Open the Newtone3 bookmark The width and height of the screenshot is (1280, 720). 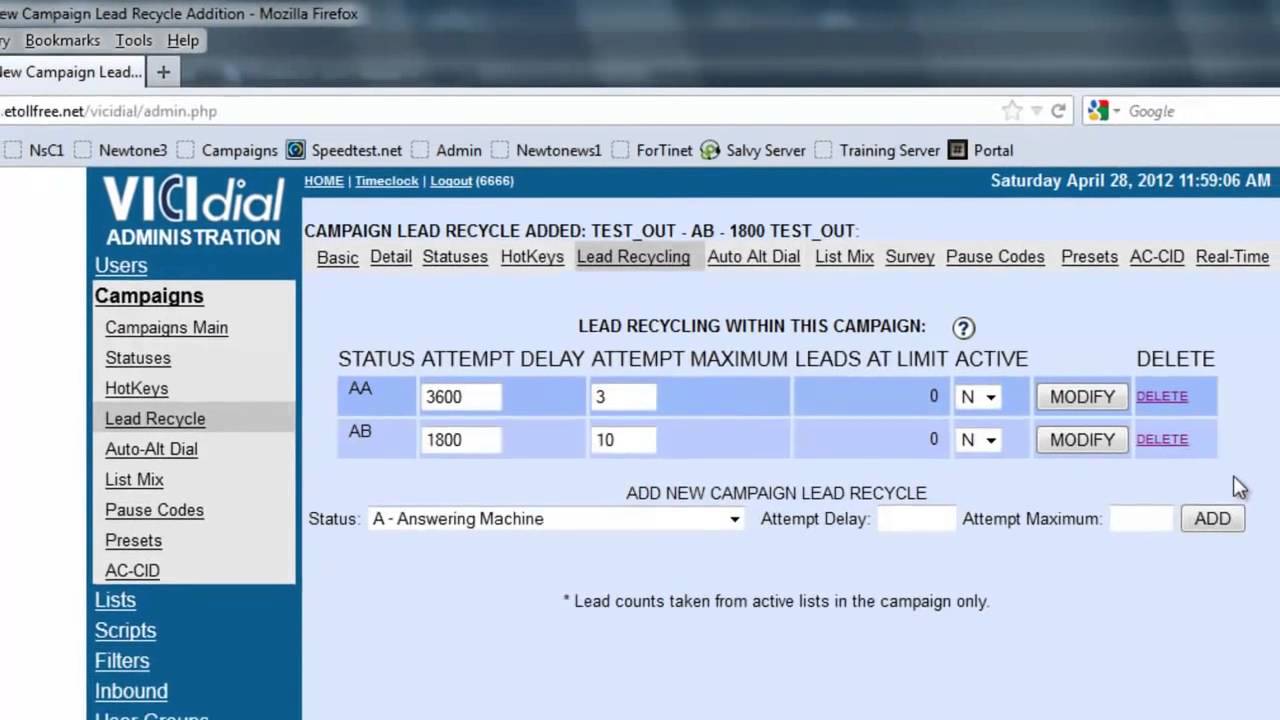(x=122, y=150)
